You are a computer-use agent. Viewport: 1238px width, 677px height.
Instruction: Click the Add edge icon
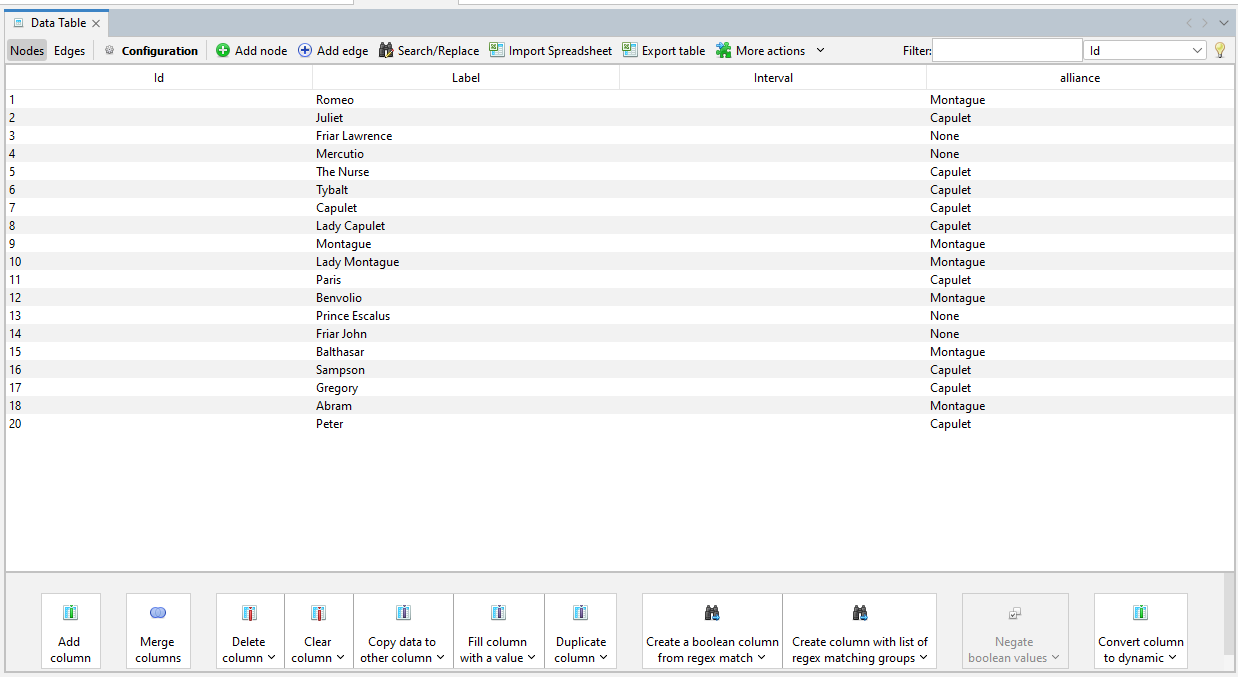click(x=304, y=50)
